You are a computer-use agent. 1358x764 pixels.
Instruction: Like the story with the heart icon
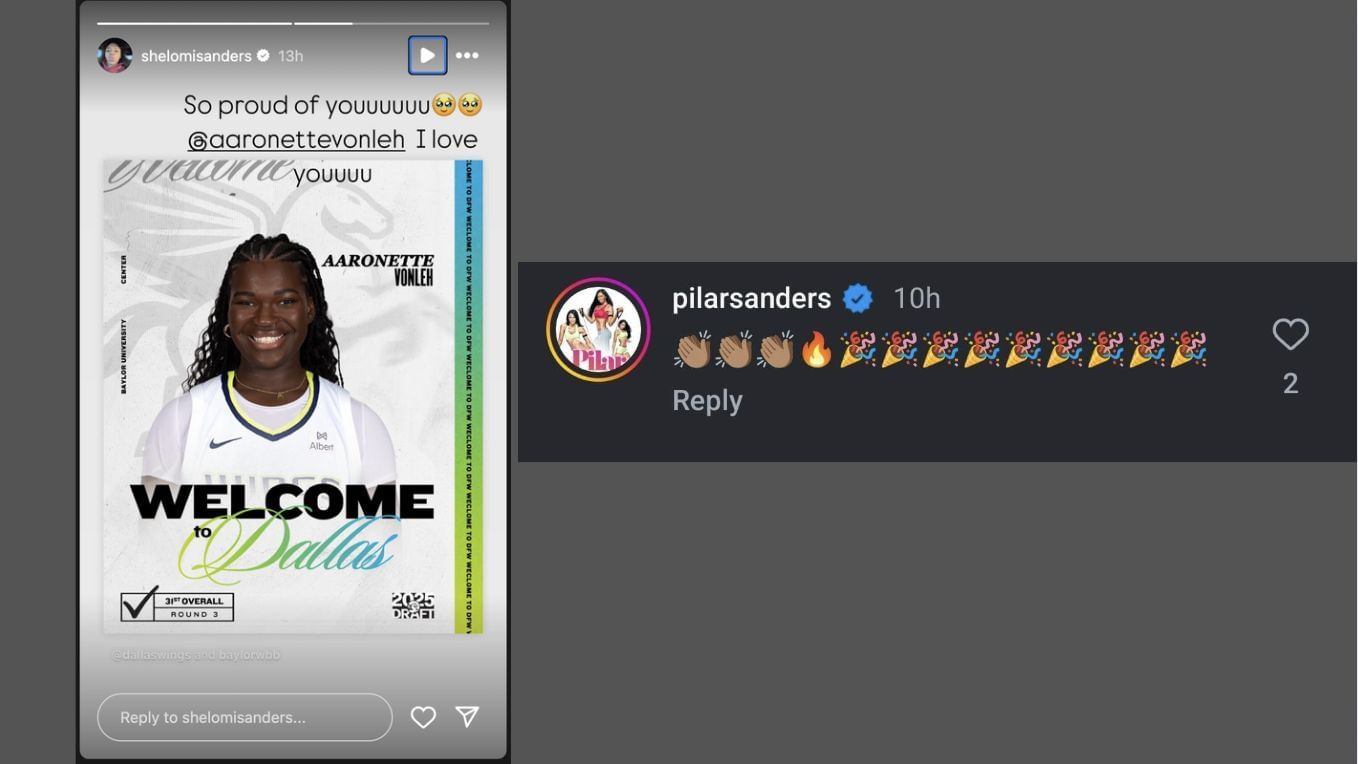point(423,717)
